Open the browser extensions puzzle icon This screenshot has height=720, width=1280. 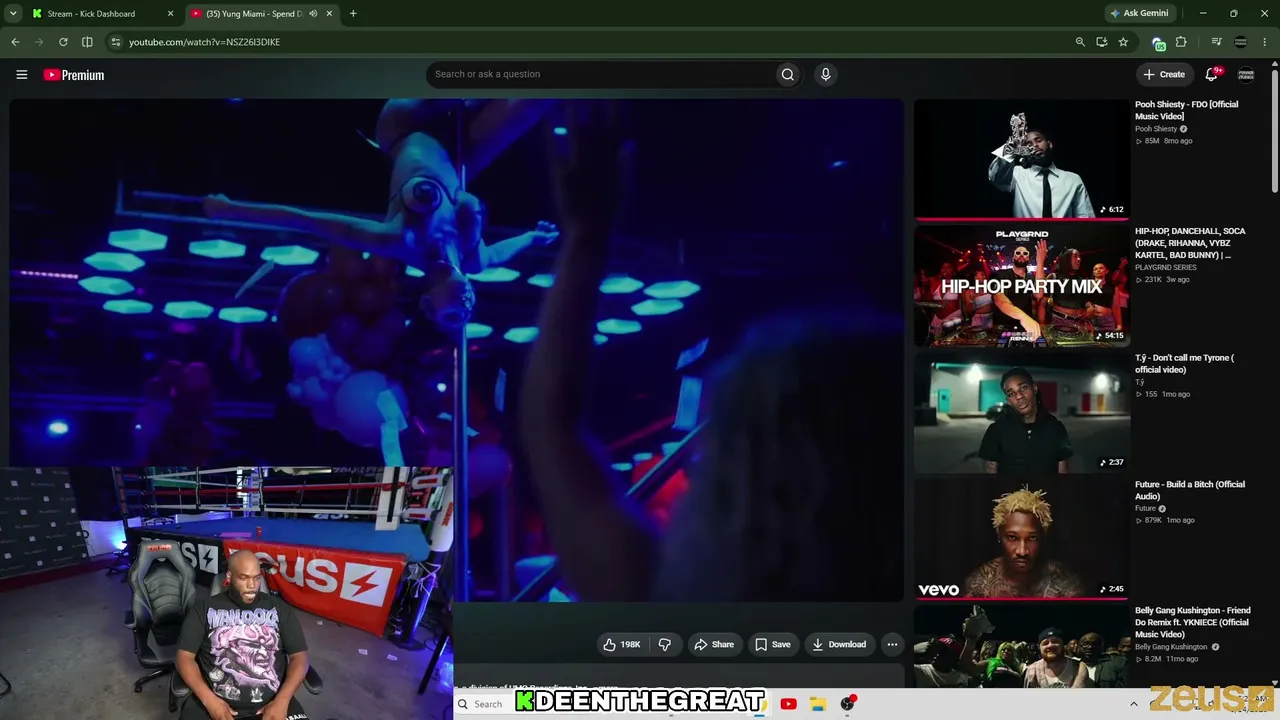tap(1181, 42)
